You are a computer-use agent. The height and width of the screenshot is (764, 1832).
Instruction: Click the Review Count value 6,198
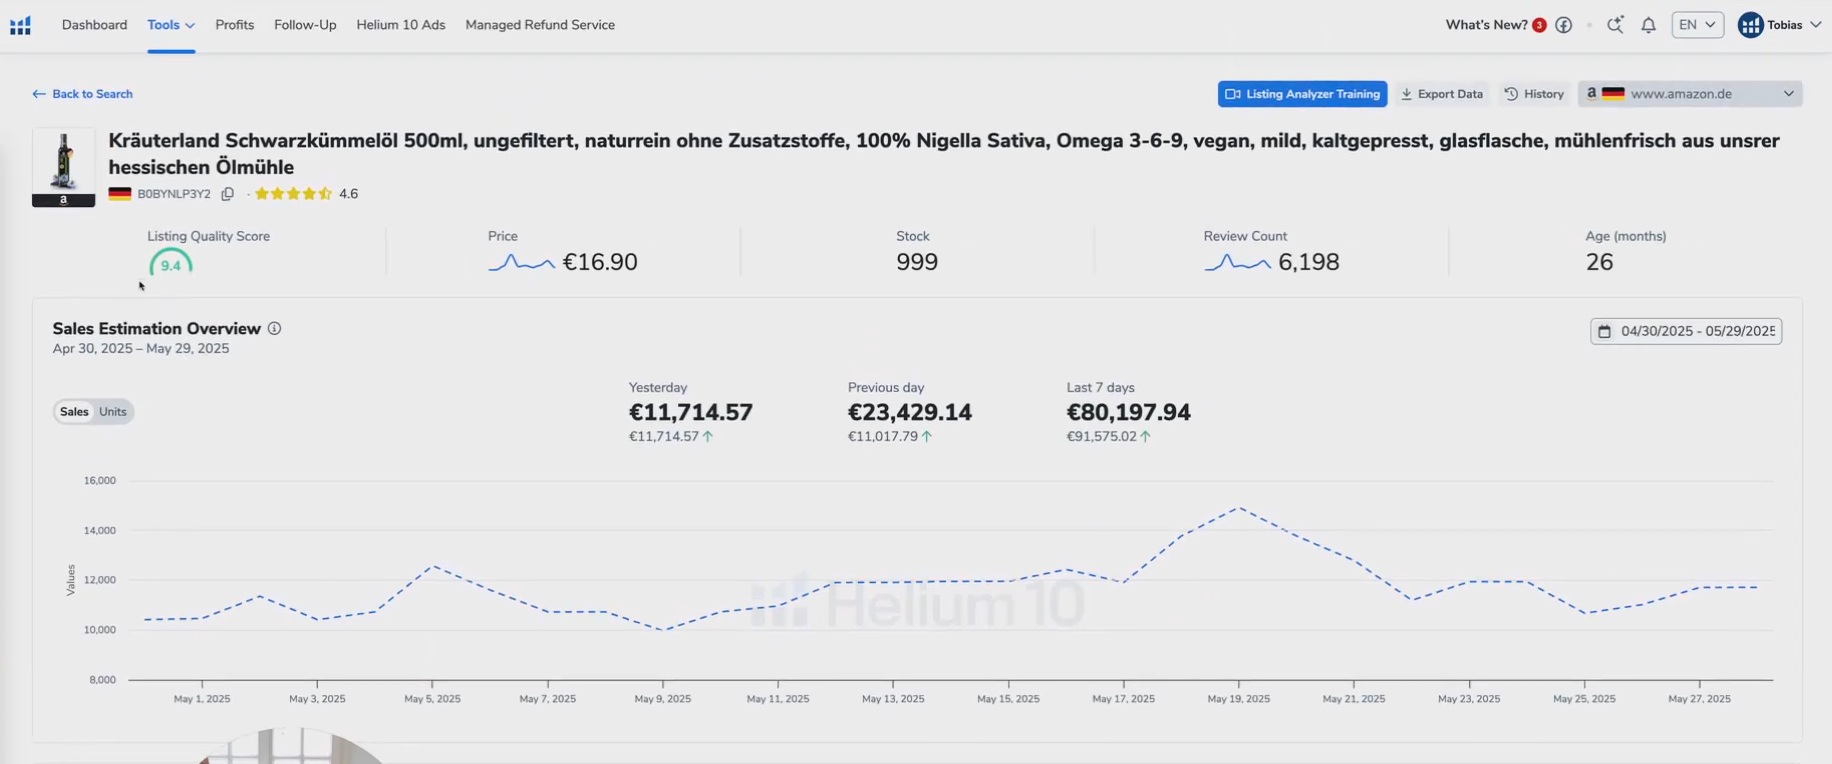1309,262
